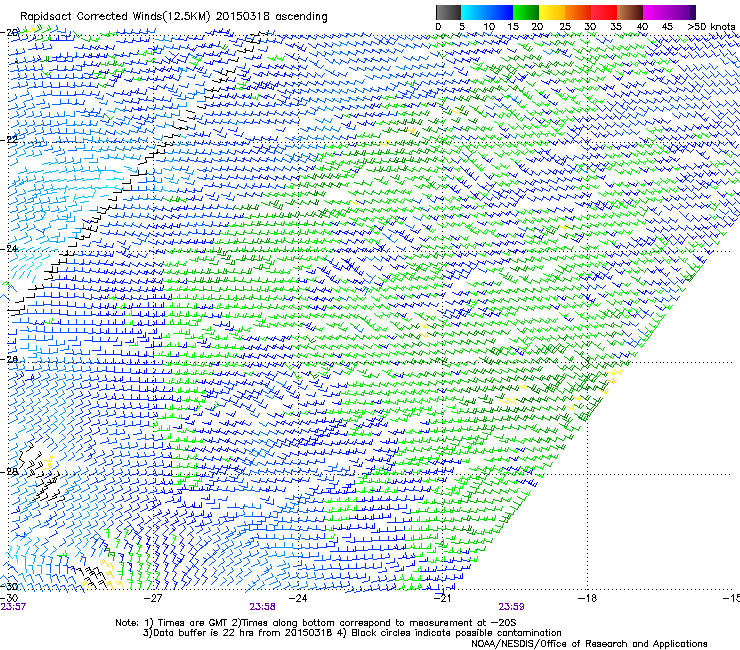740x650 pixels.
Task: Click the latitude label -22
Action: 9,140
